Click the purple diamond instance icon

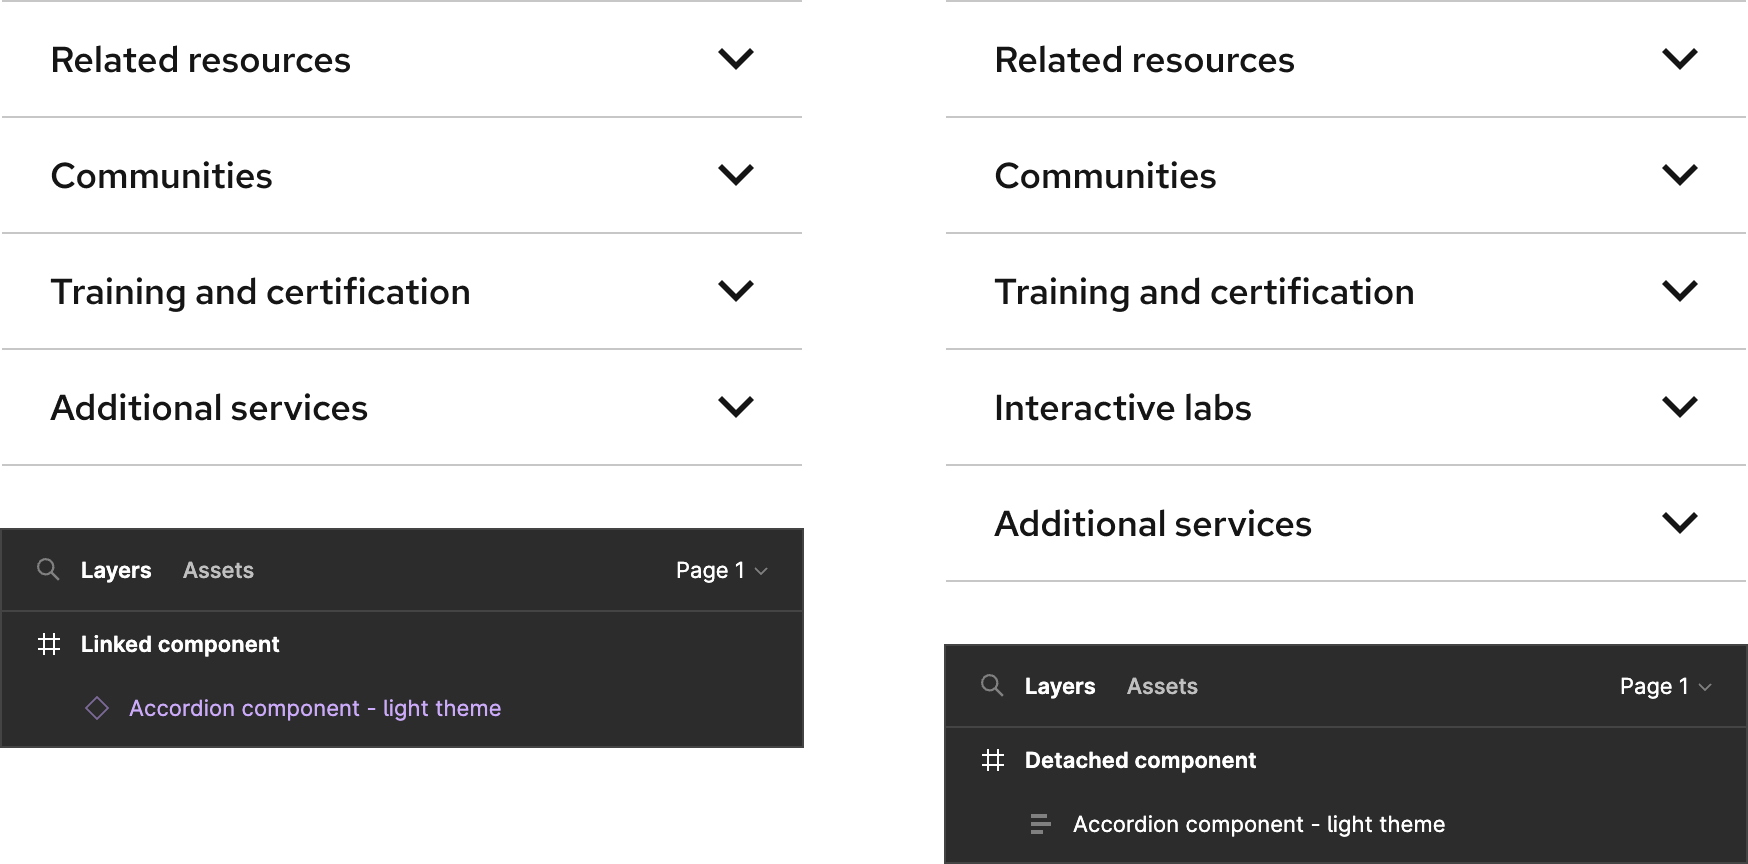pyautogui.click(x=97, y=708)
